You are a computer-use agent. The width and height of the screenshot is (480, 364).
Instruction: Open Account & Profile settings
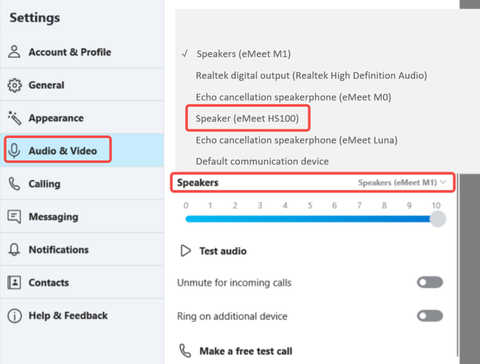tap(82, 52)
